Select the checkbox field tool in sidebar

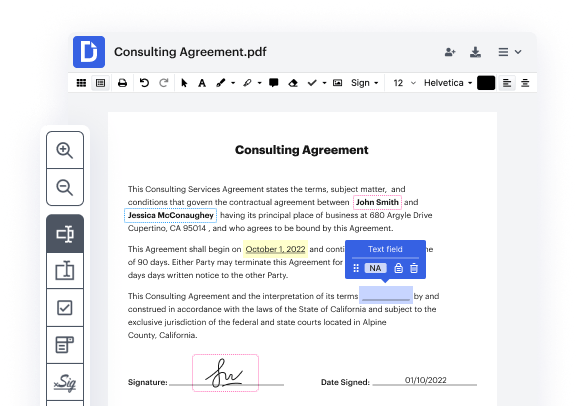click(x=65, y=308)
